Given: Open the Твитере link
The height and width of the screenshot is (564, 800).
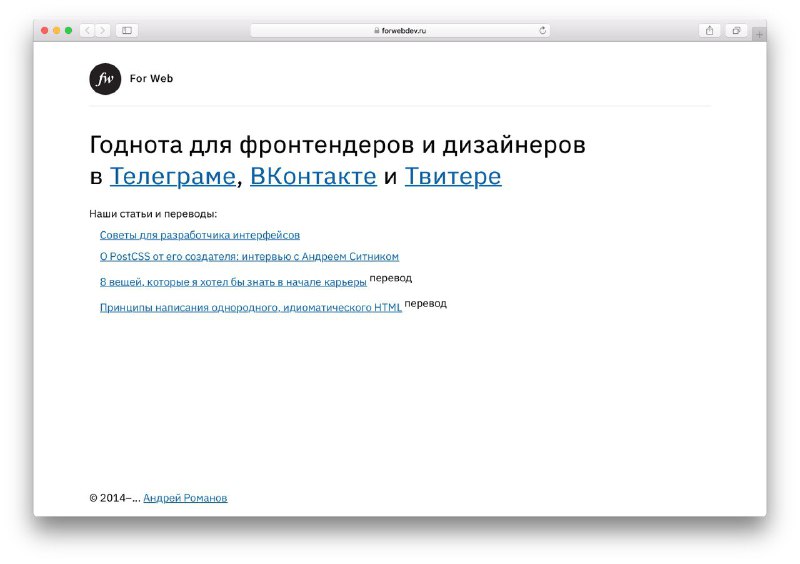Looking at the screenshot, I should point(453,177).
